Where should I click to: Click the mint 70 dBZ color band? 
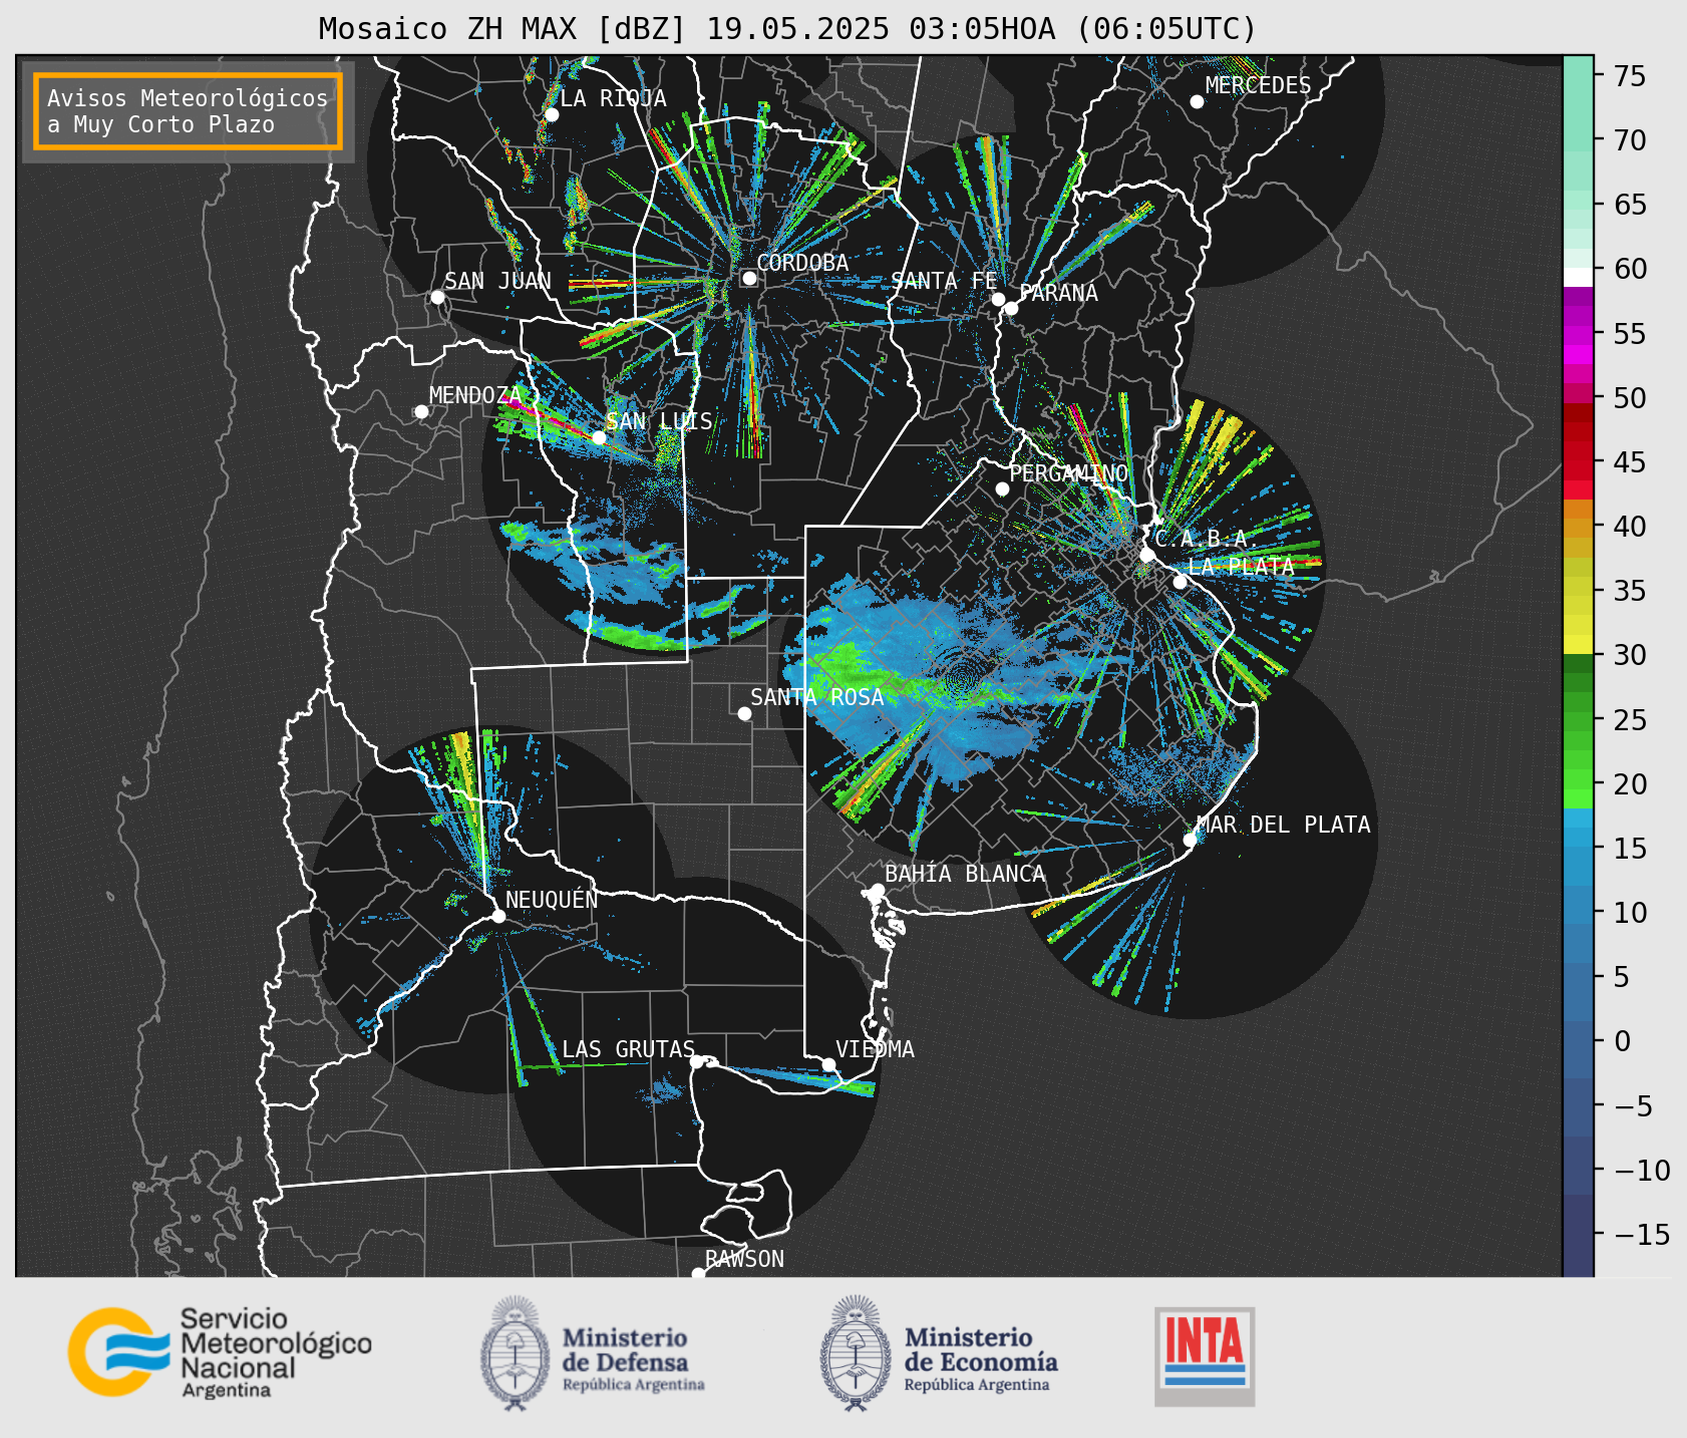[x=1577, y=140]
